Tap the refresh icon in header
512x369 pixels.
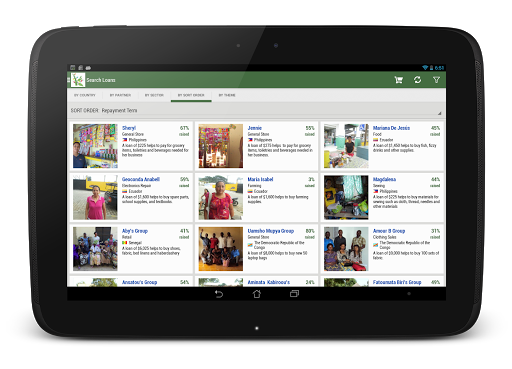417,80
